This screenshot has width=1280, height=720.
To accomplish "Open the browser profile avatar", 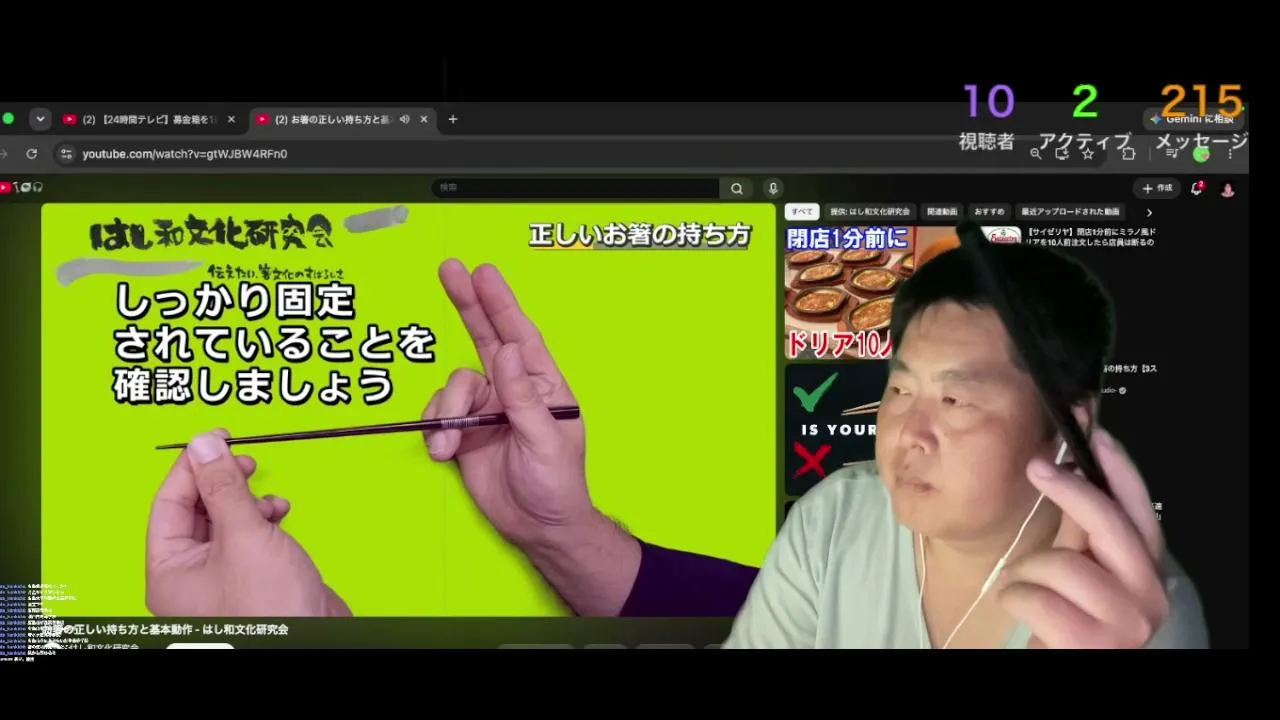I will click(x=1201, y=154).
